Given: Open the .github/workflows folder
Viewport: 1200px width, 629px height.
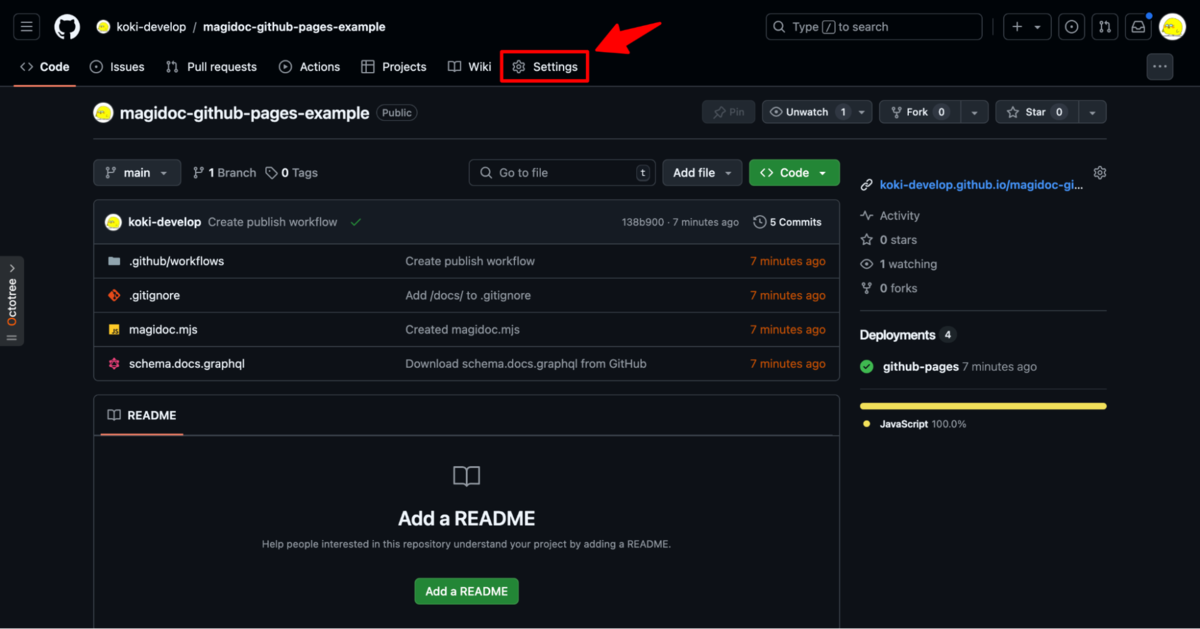Looking at the screenshot, I should pos(176,261).
